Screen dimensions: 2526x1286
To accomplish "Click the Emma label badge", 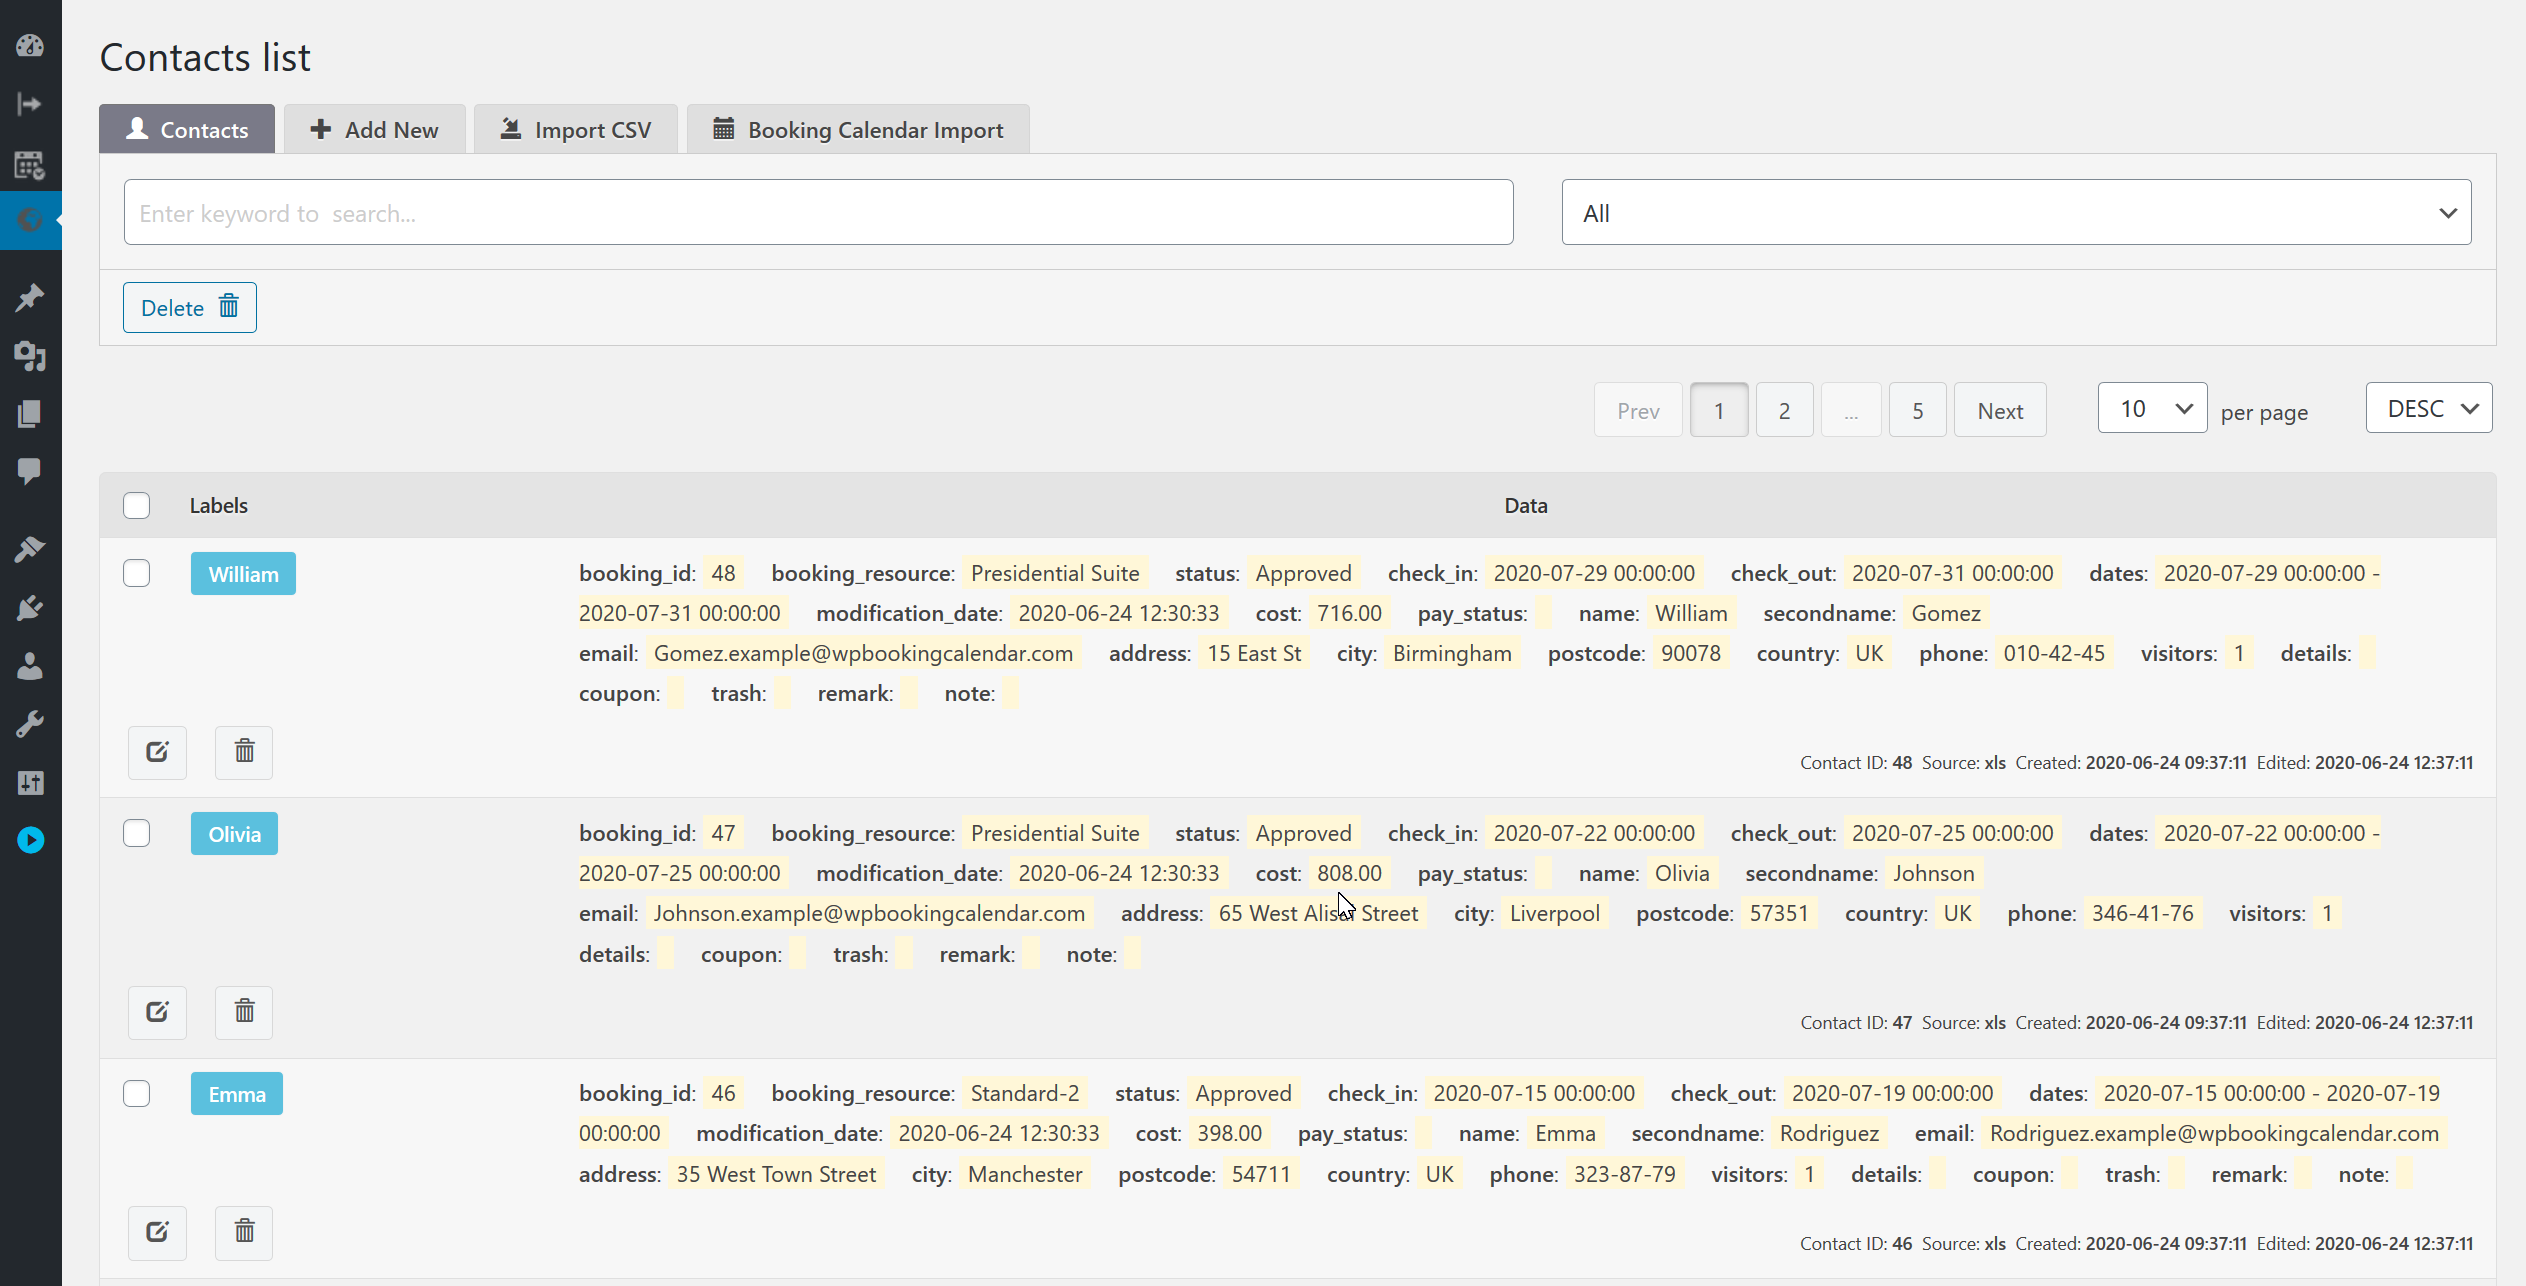I will point(237,1094).
